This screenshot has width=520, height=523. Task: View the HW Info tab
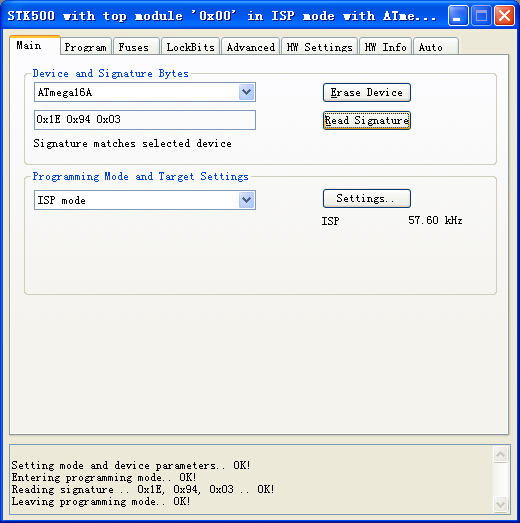385,47
